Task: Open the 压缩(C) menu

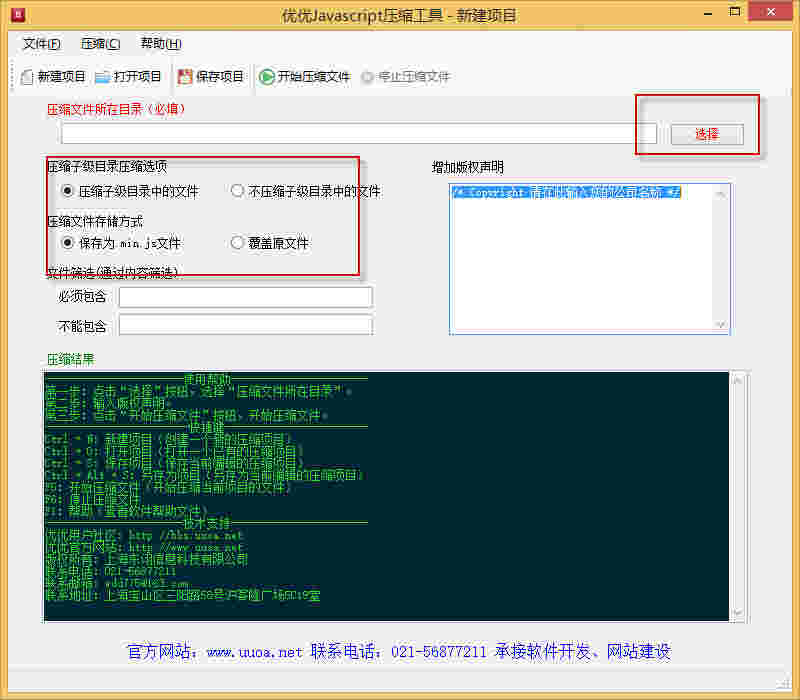Action: click(99, 44)
